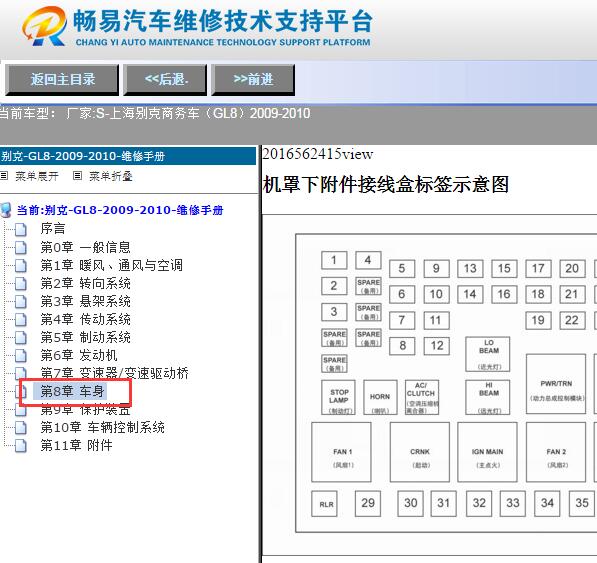
Task: Expand all menus with 菜单展开
Action: coord(37,176)
